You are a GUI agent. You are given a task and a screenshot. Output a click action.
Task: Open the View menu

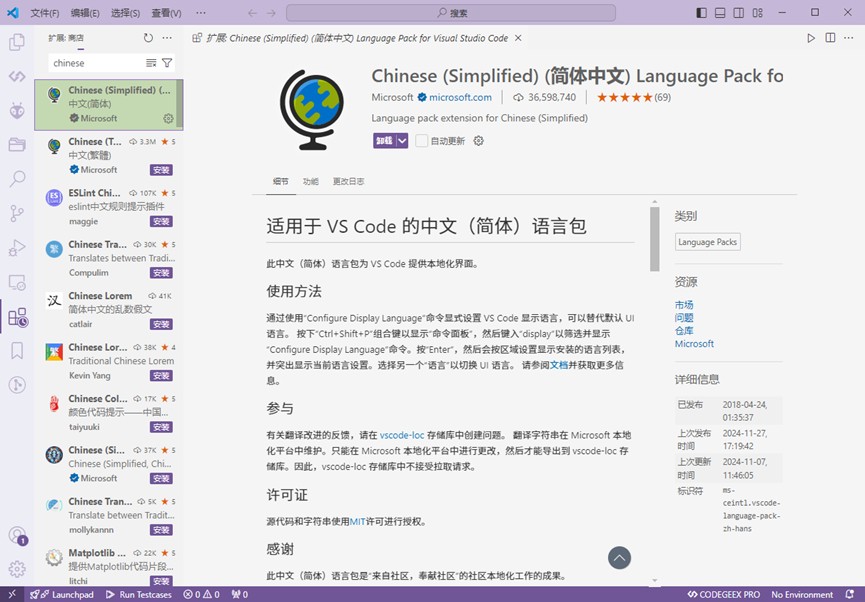tap(166, 13)
